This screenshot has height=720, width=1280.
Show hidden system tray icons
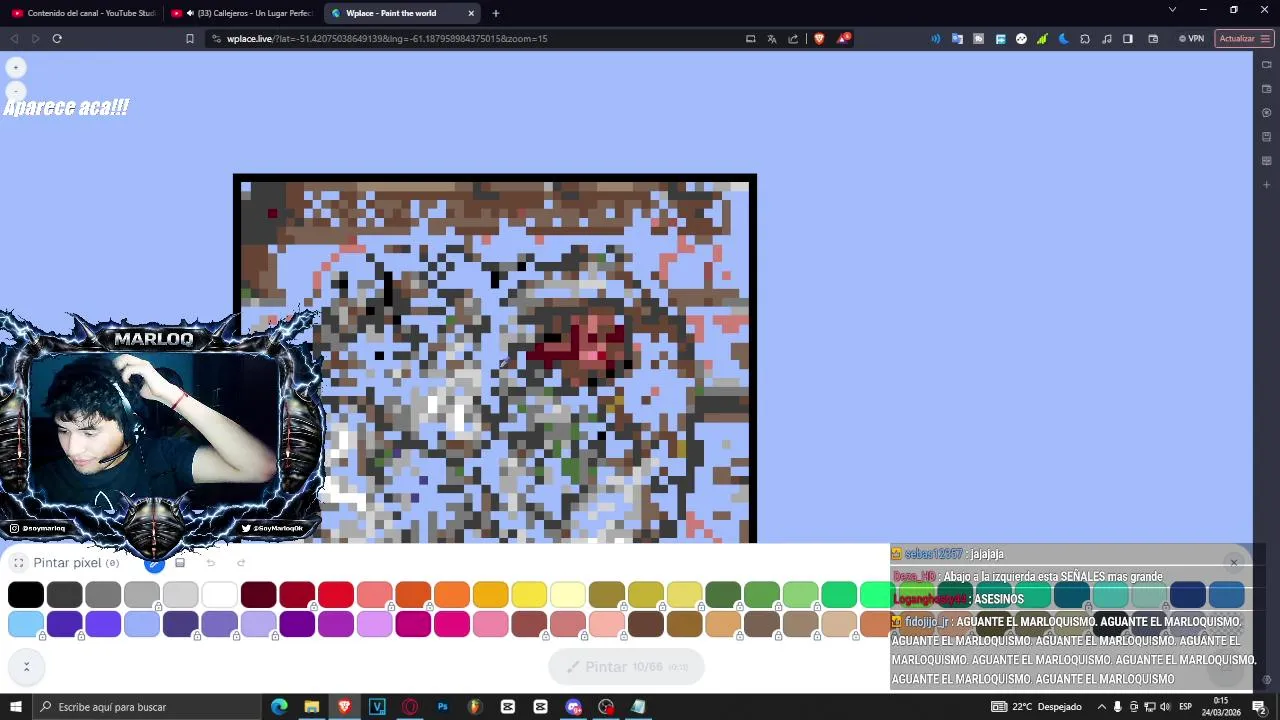(1101, 707)
